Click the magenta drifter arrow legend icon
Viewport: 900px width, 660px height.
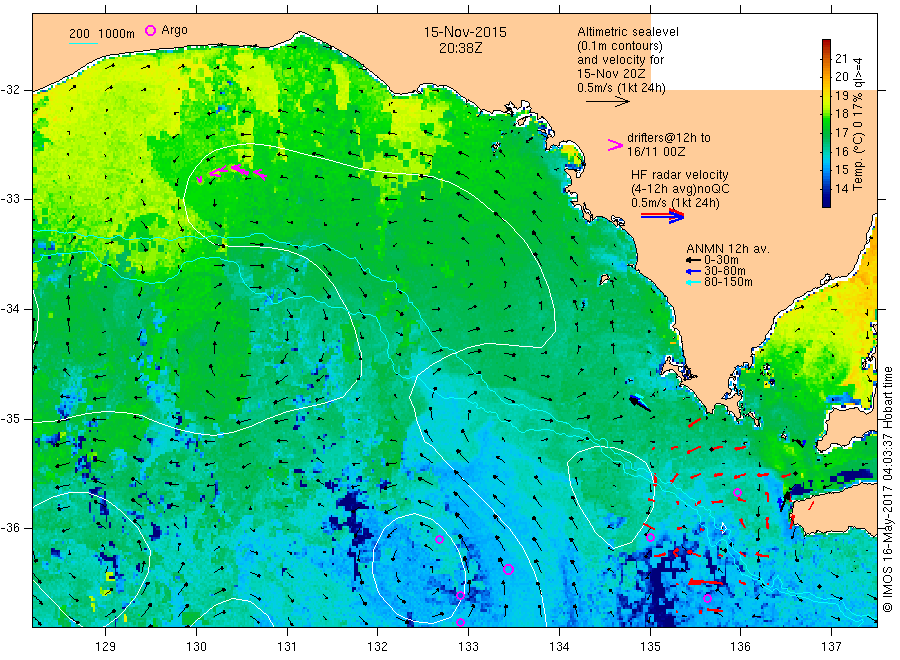pyautogui.click(x=615, y=145)
